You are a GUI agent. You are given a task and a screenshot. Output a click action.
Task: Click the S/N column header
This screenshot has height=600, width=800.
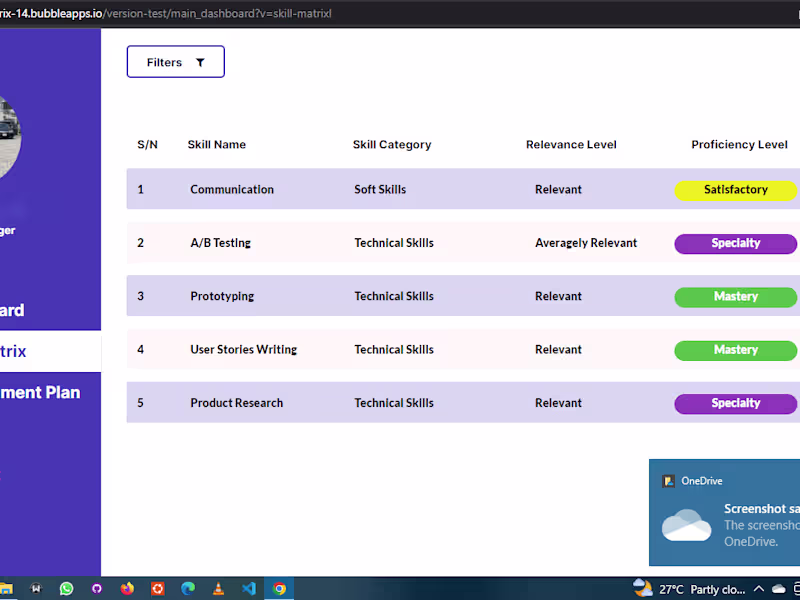click(147, 144)
